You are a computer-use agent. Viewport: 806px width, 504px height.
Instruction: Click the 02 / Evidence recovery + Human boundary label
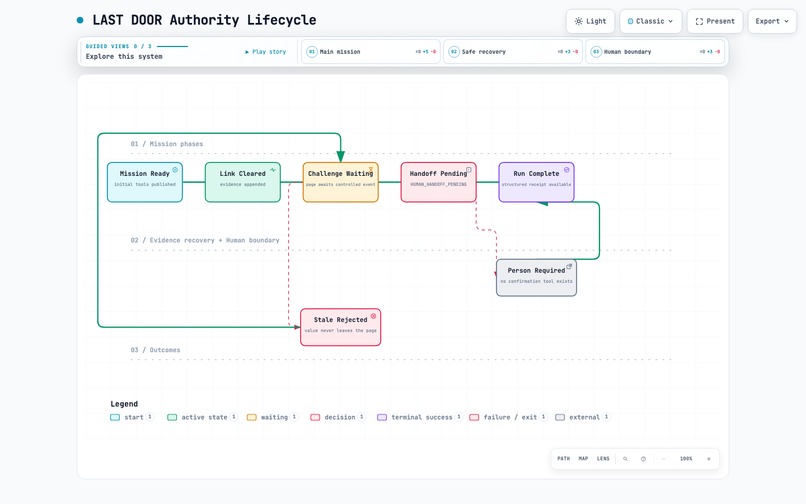point(205,240)
